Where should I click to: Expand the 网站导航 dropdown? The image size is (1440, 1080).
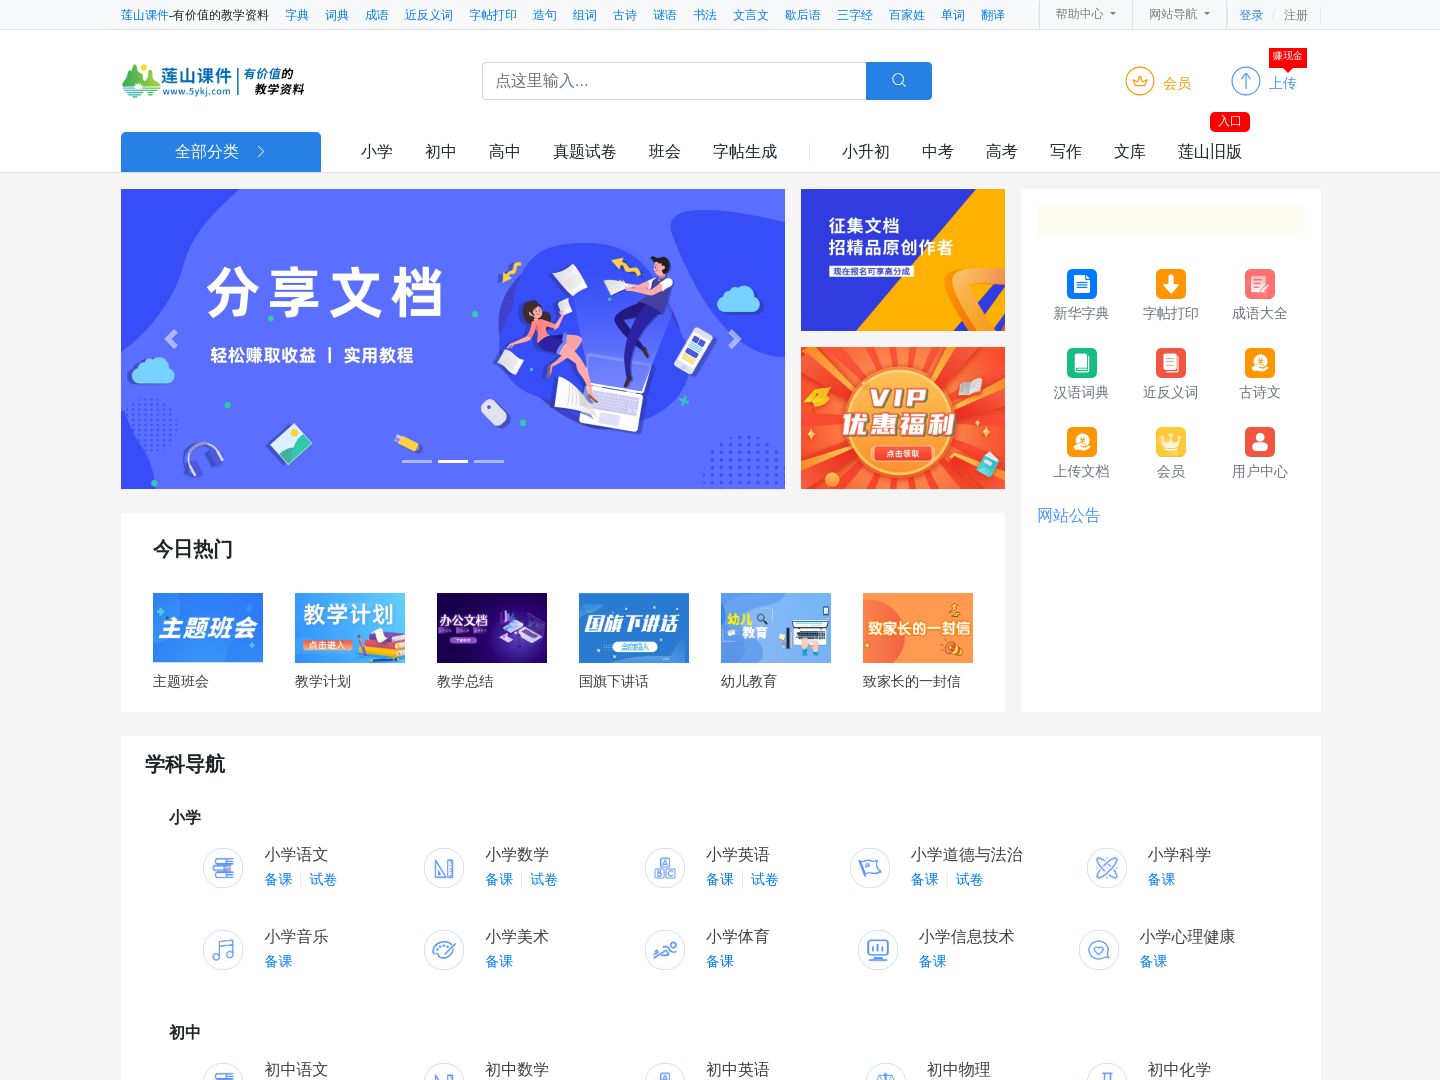click(x=1179, y=14)
